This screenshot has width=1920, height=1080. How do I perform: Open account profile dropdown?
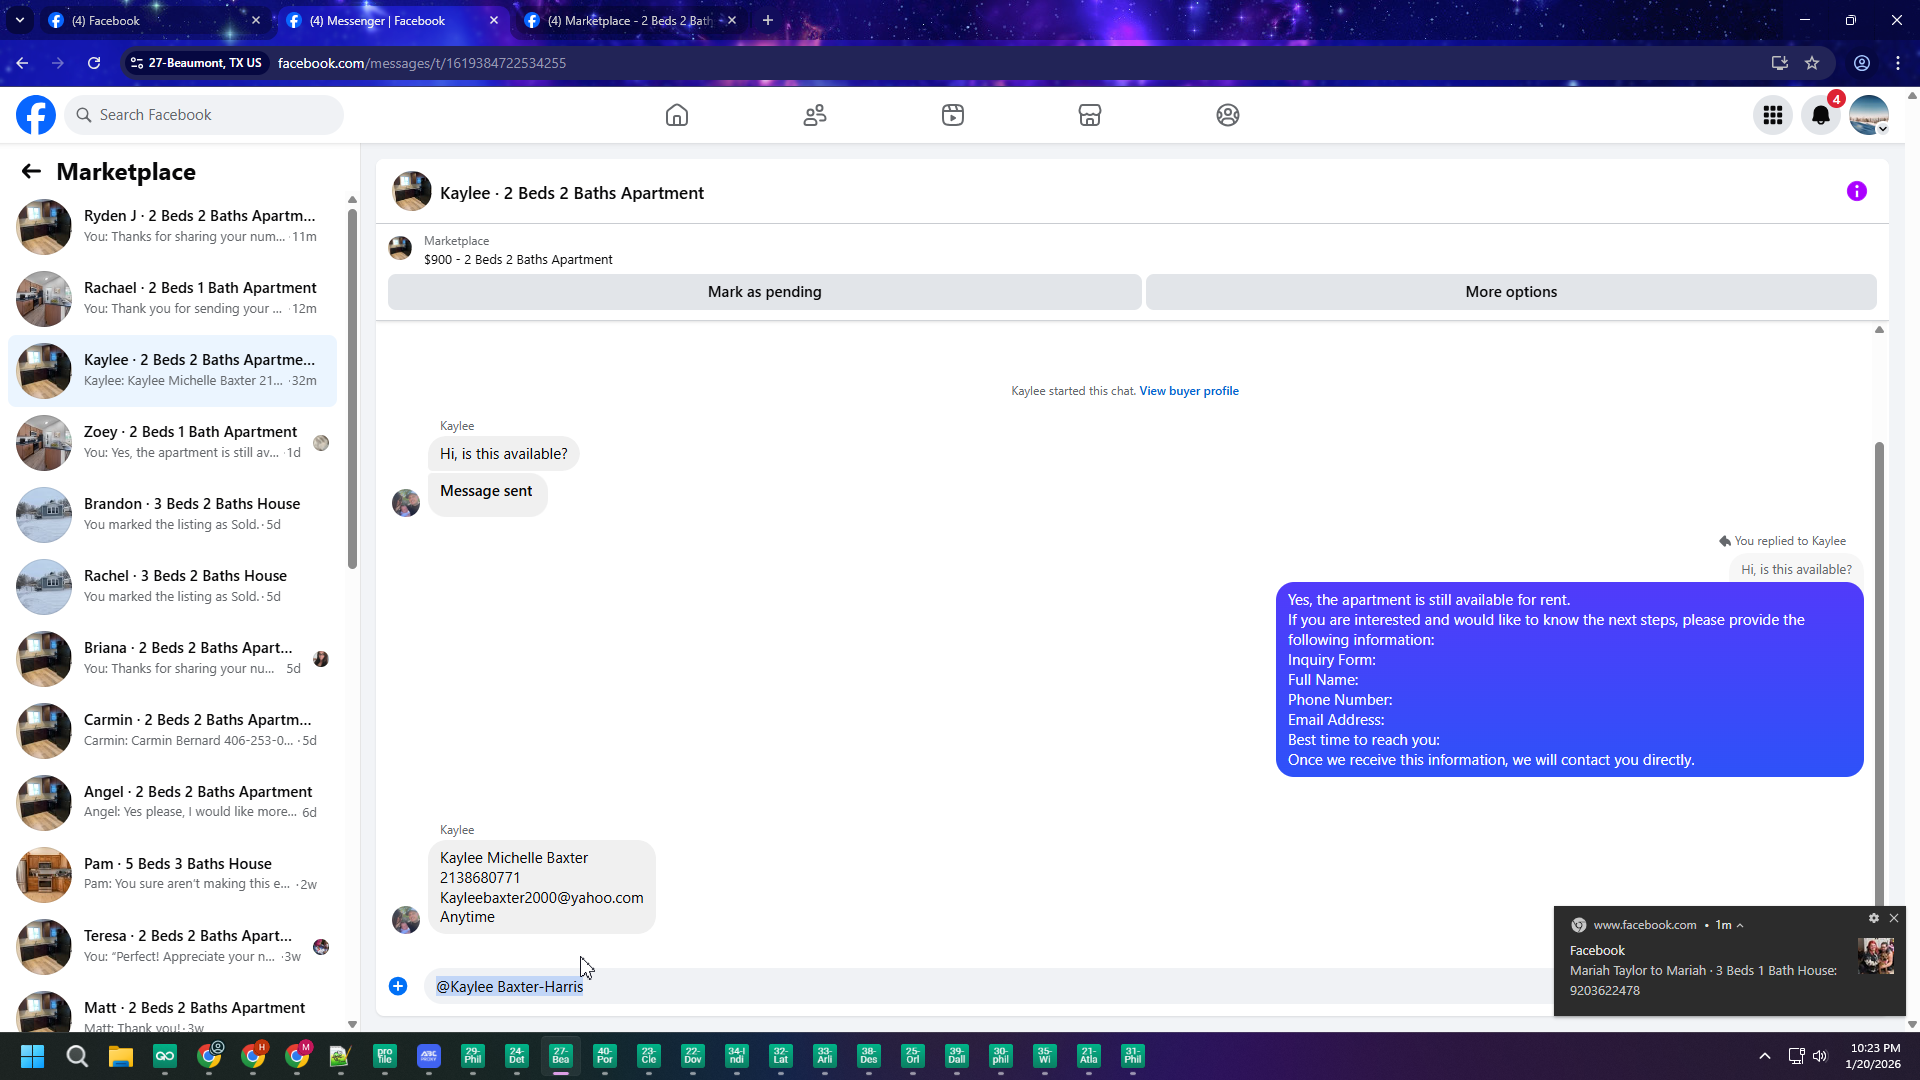[1869, 115]
